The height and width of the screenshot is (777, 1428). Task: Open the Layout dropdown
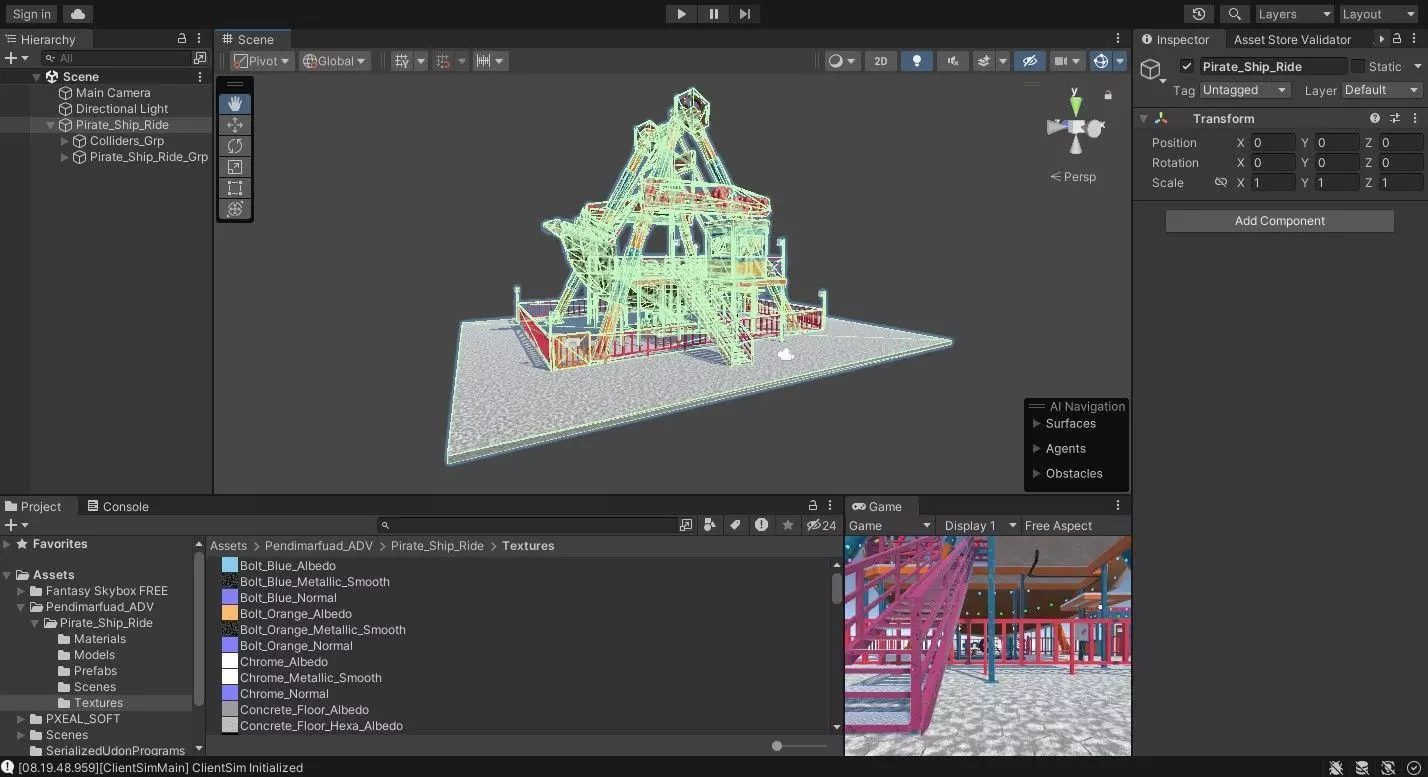click(x=1379, y=14)
